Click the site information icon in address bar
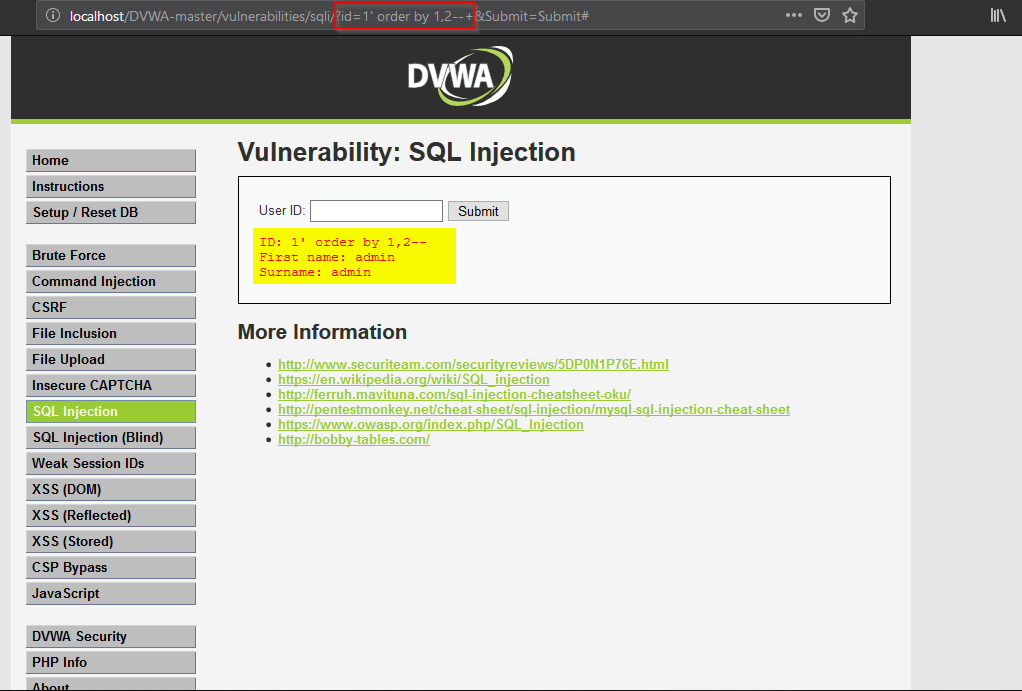This screenshot has width=1022, height=691. click(53, 16)
